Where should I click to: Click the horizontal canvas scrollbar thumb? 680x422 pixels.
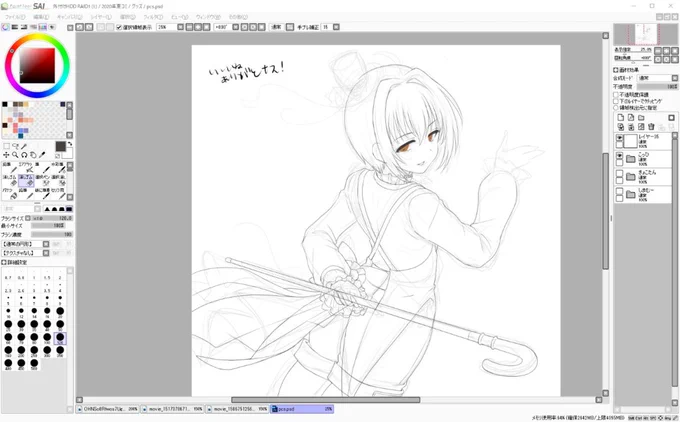(x=325, y=400)
